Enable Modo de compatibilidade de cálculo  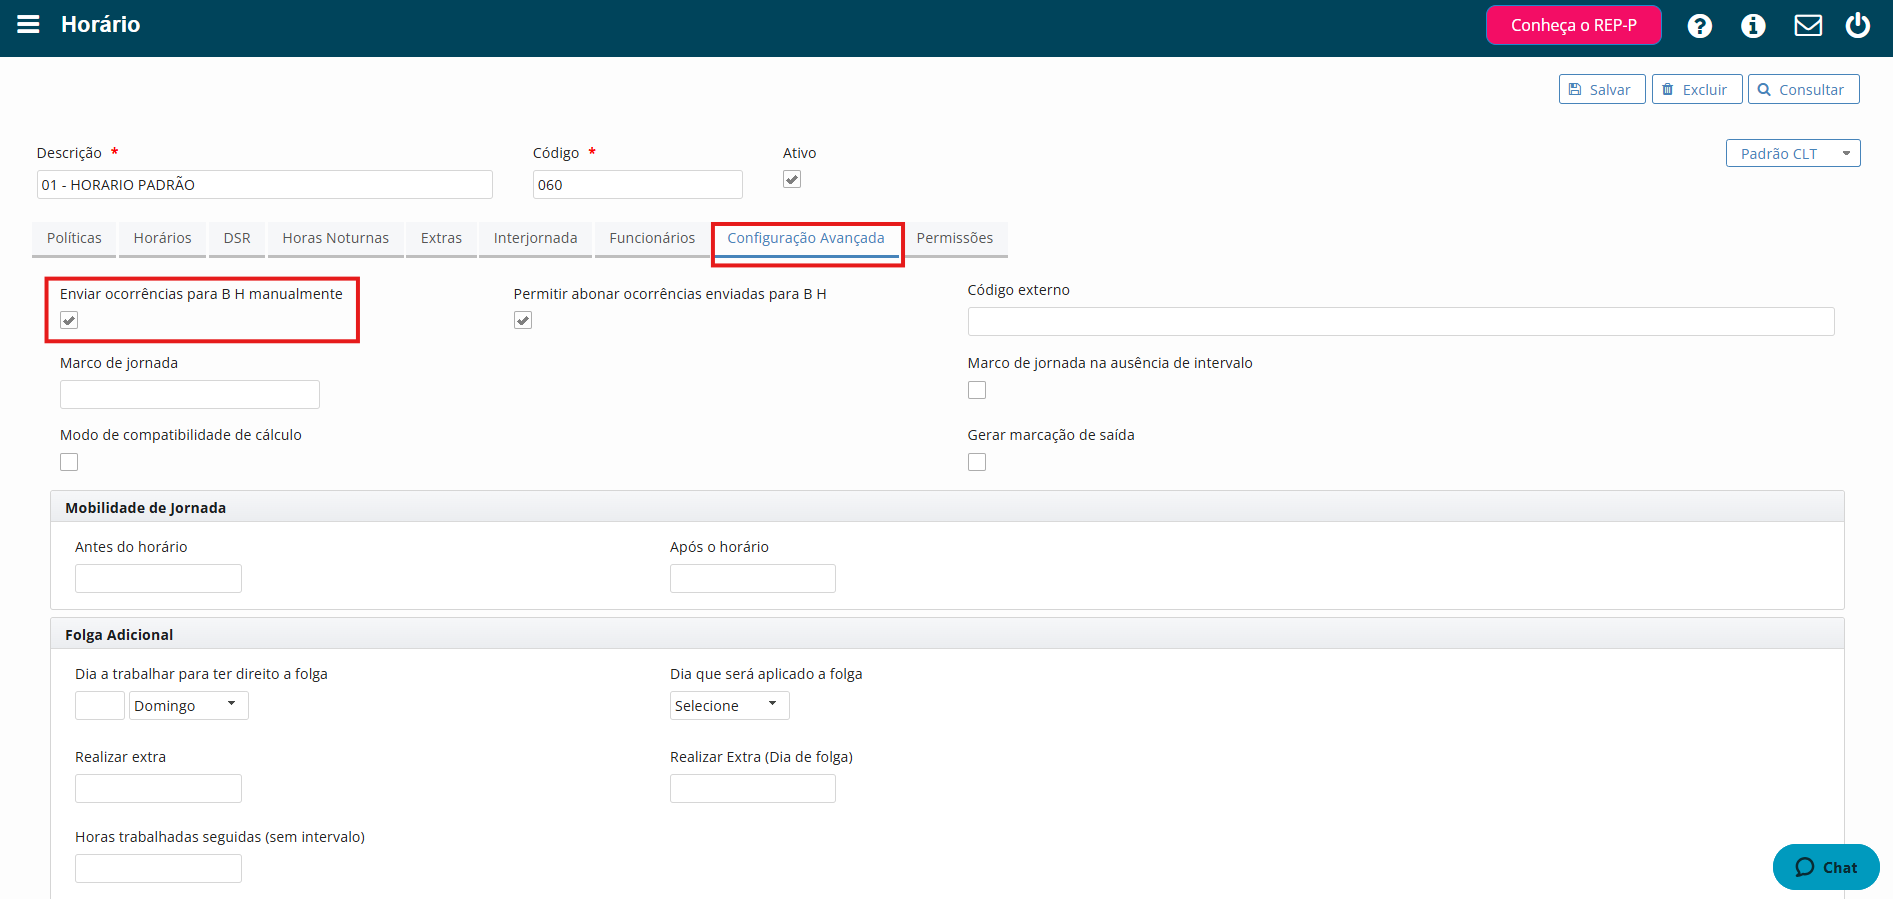tap(69, 462)
